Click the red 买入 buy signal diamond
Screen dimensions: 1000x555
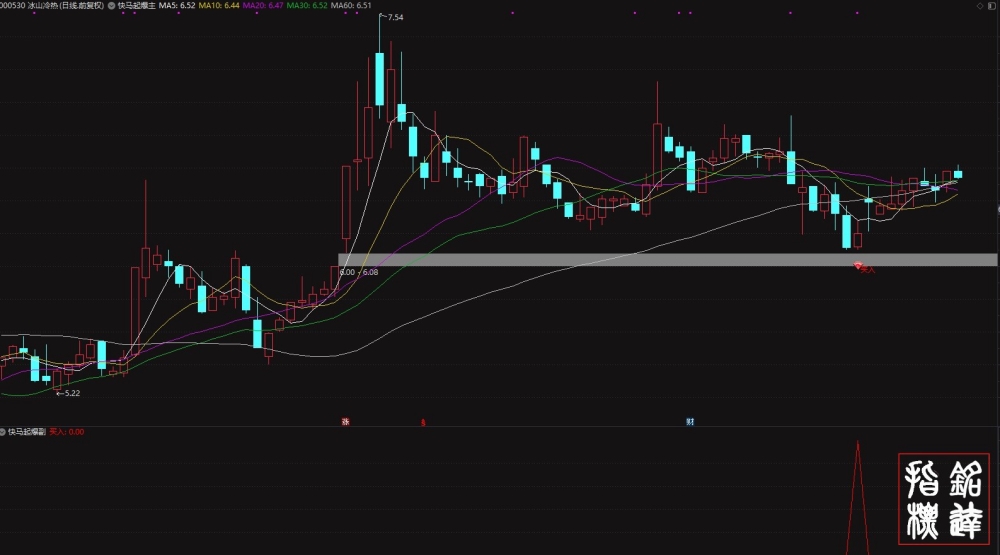tap(858, 265)
